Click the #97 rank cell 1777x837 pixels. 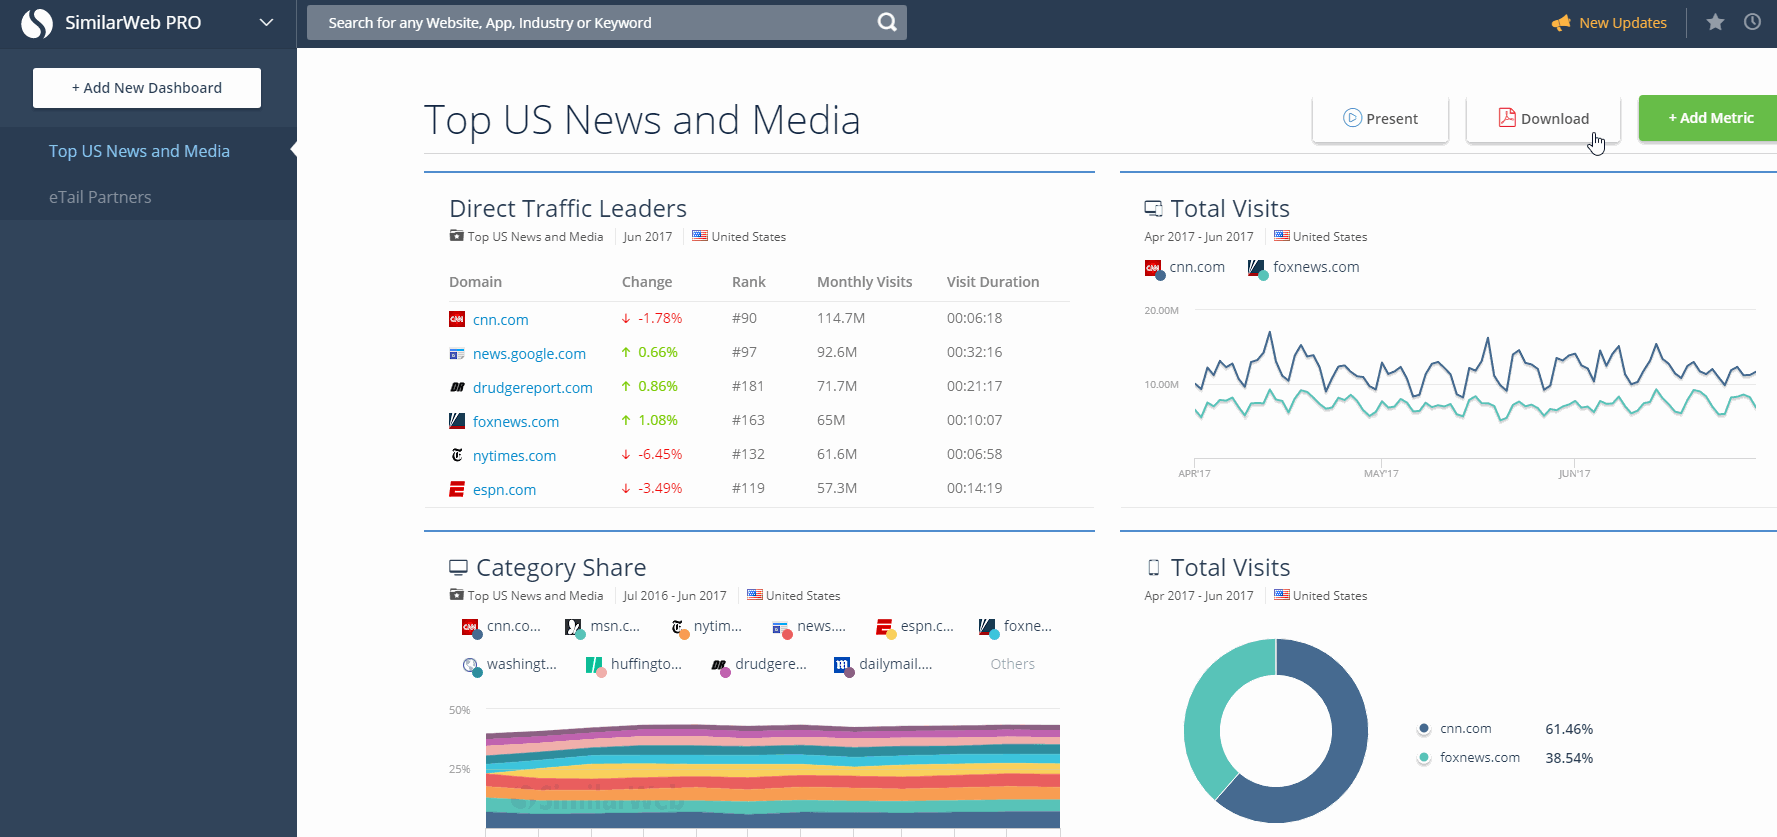click(744, 352)
